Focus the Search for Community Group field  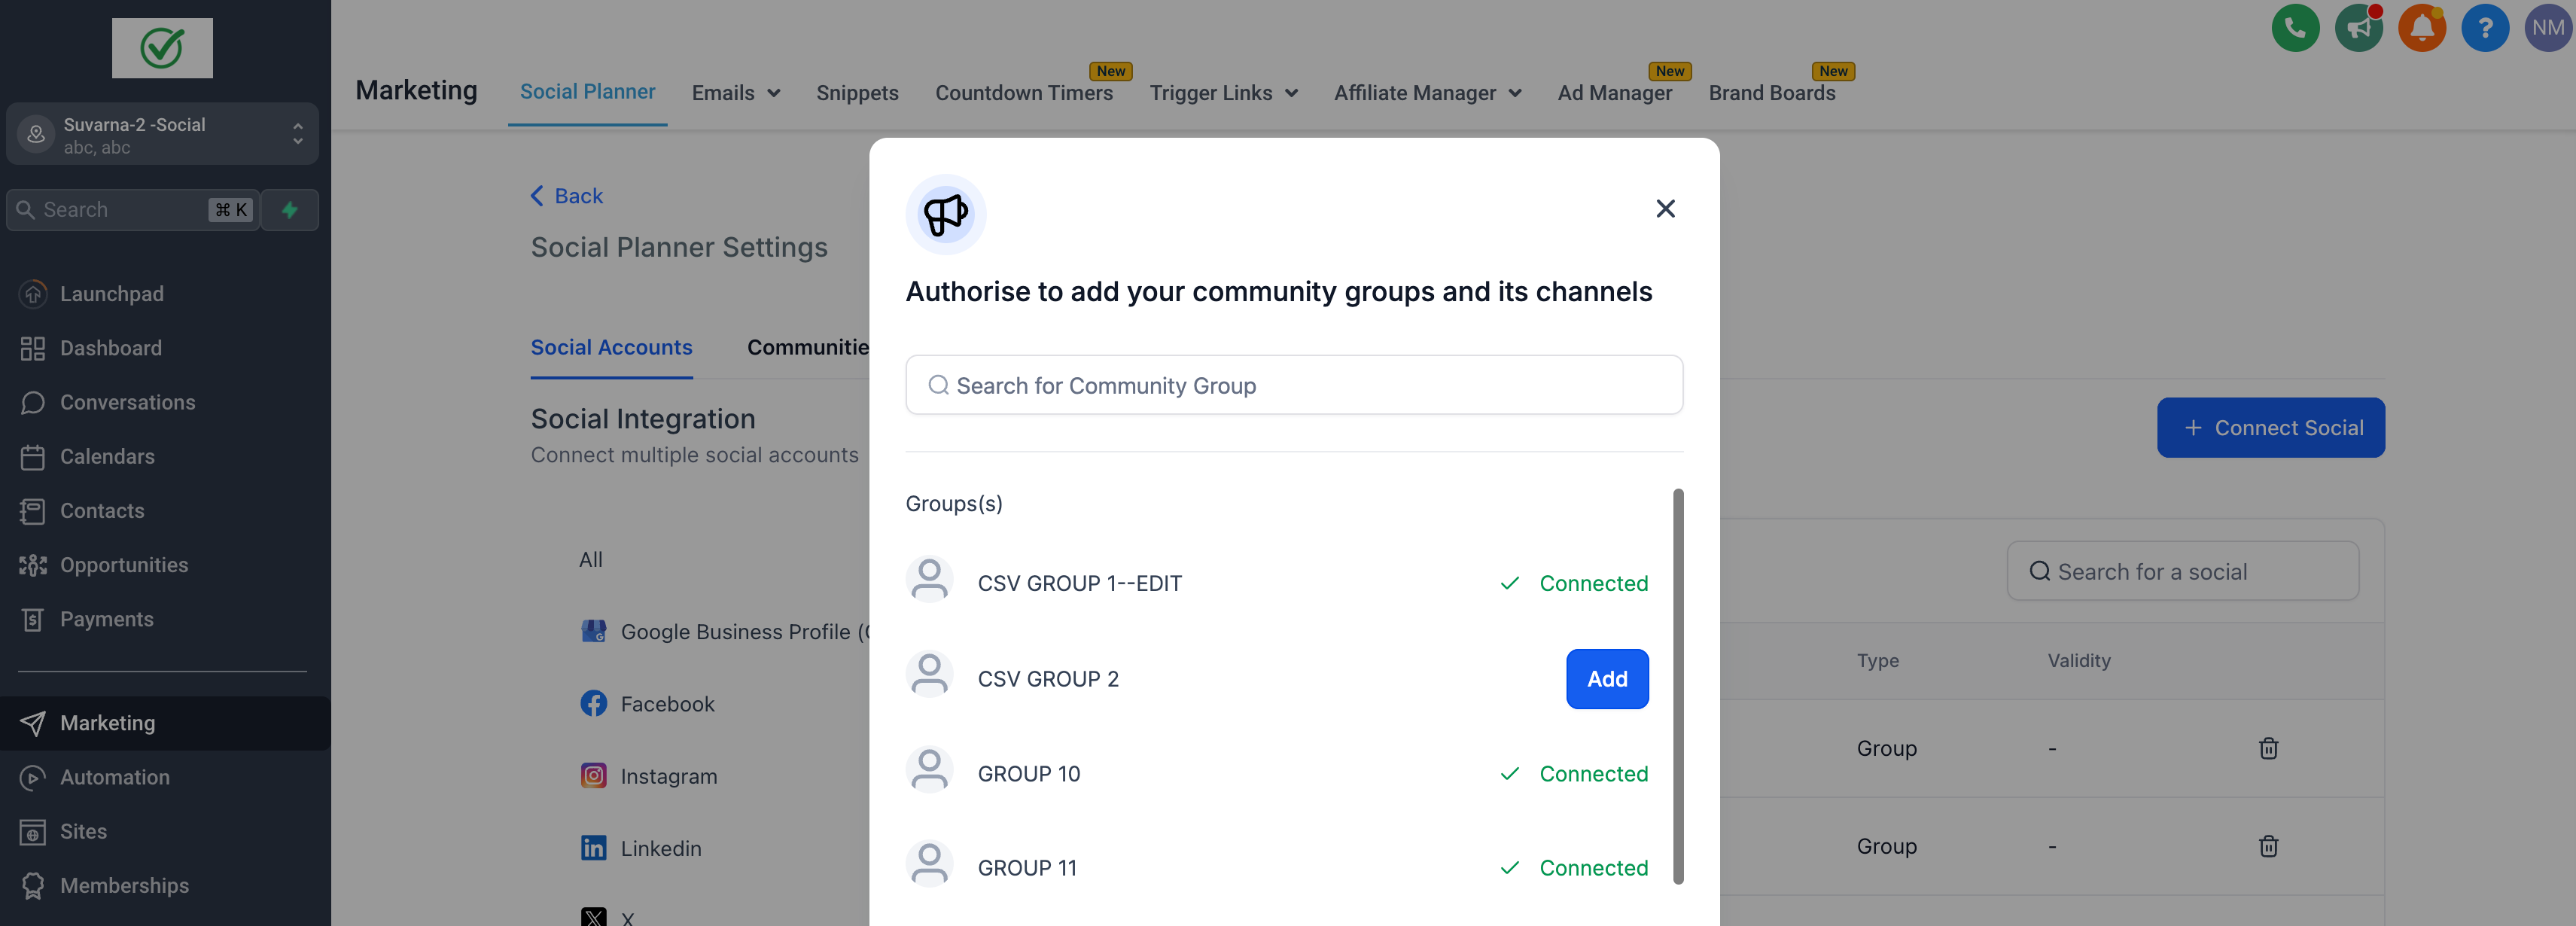1294,385
